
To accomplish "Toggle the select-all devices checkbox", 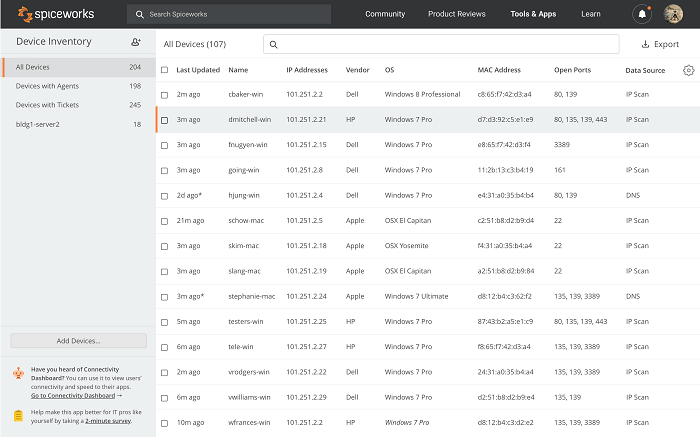I will (164, 70).
